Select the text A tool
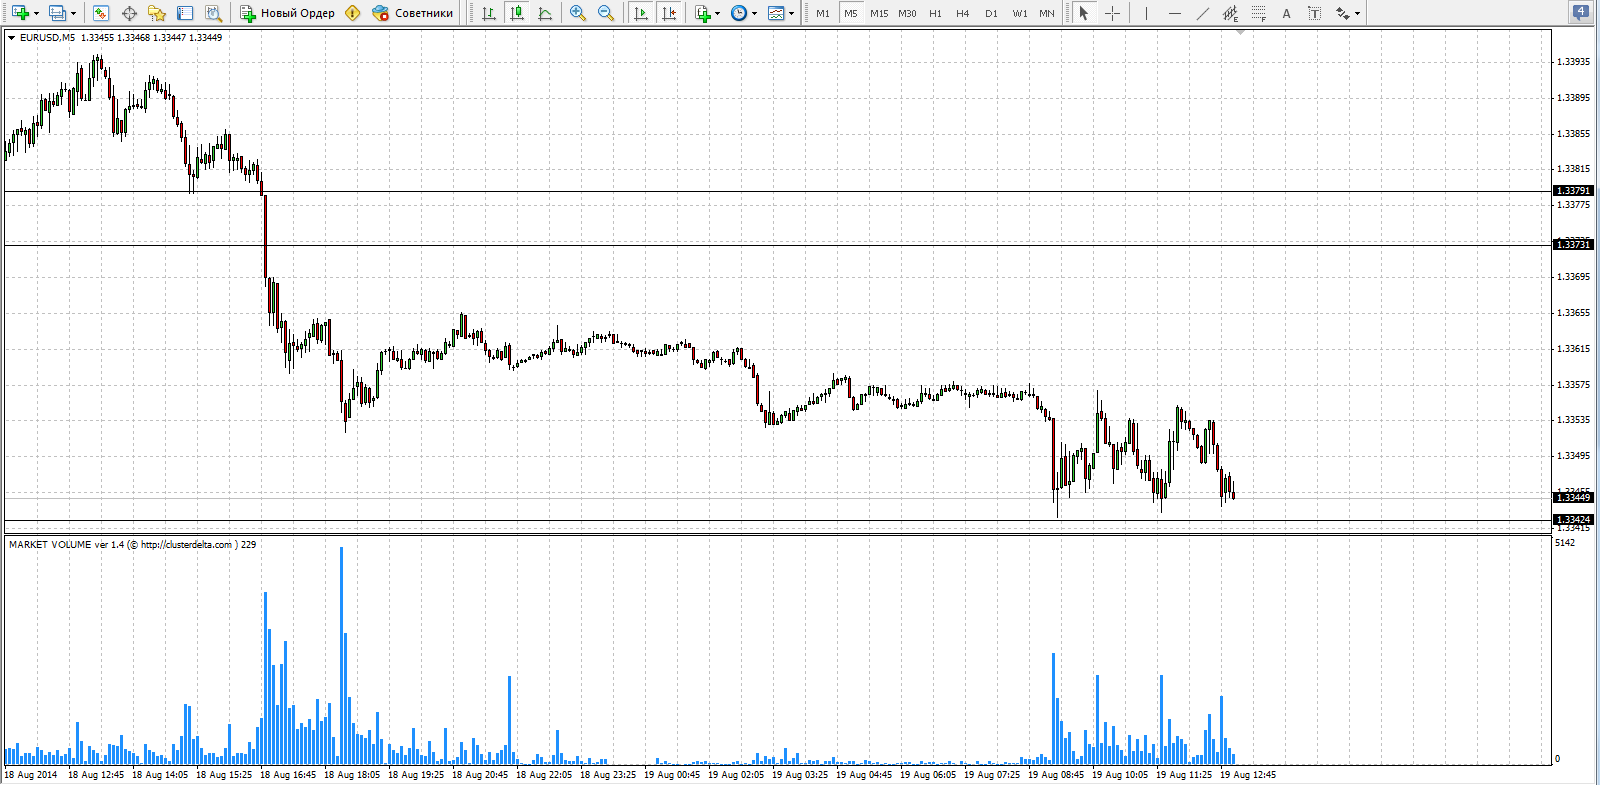Viewport: 1600px width, 785px height. (x=1286, y=13)
